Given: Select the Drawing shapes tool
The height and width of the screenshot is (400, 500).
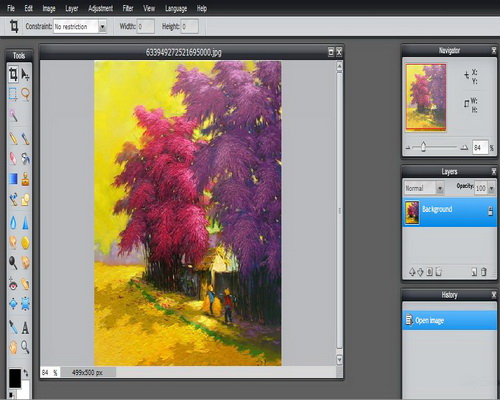Looking at the screenshot, I should point(25,199).
